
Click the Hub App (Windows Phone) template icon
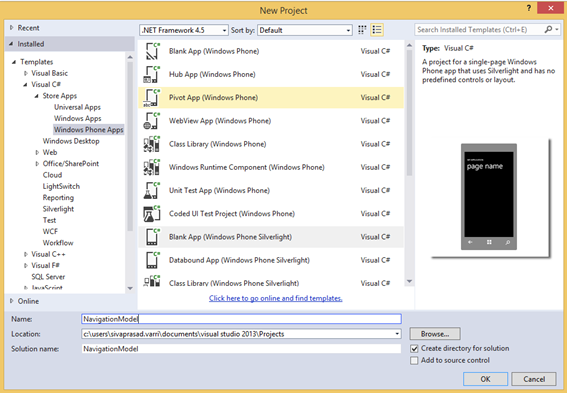(152, 74)
